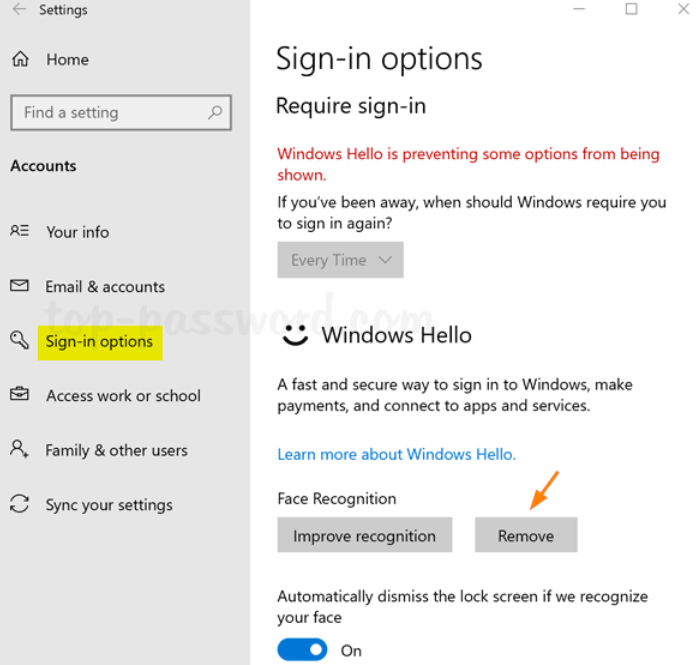This screenshot has width=697, height=665.
Task: Click the Settings title text
Action: click(x=63, y=10)
